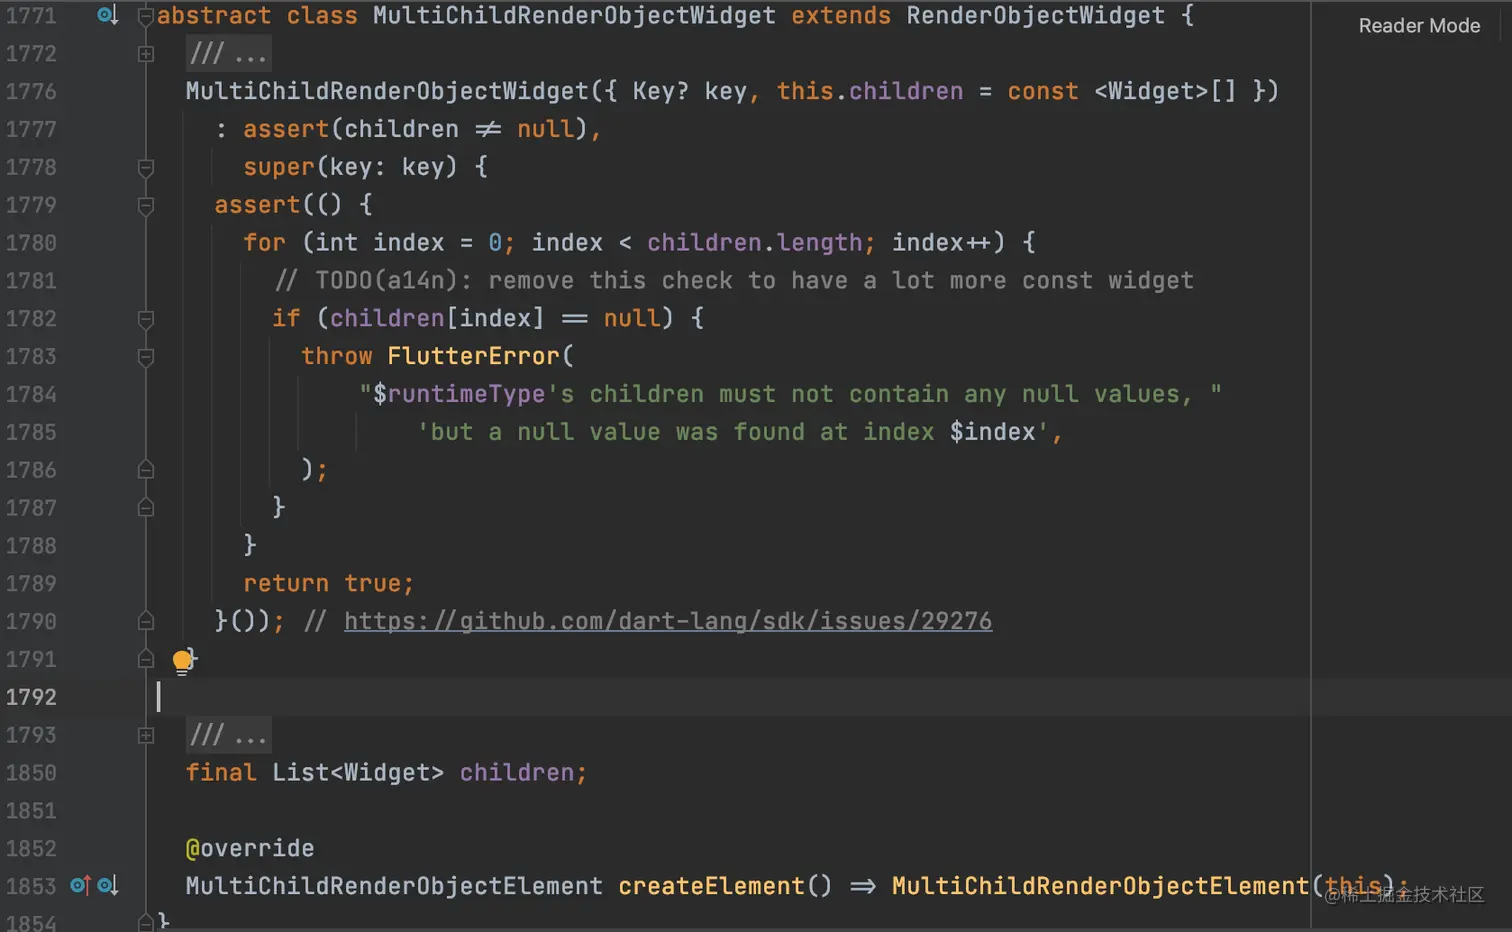Click fold end marker on line 1786
Viewport: 1512px width, 932px height.
tap(146, 470)
